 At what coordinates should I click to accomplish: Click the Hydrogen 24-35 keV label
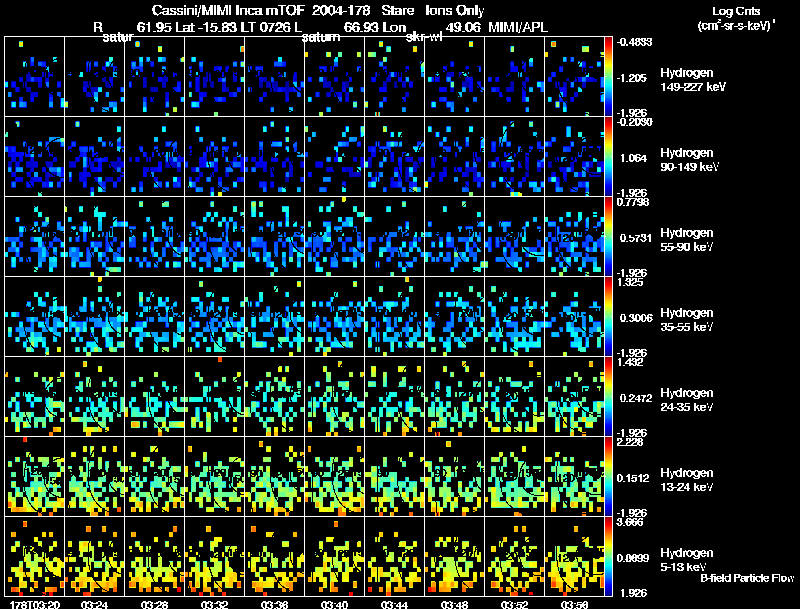point(690,399)
